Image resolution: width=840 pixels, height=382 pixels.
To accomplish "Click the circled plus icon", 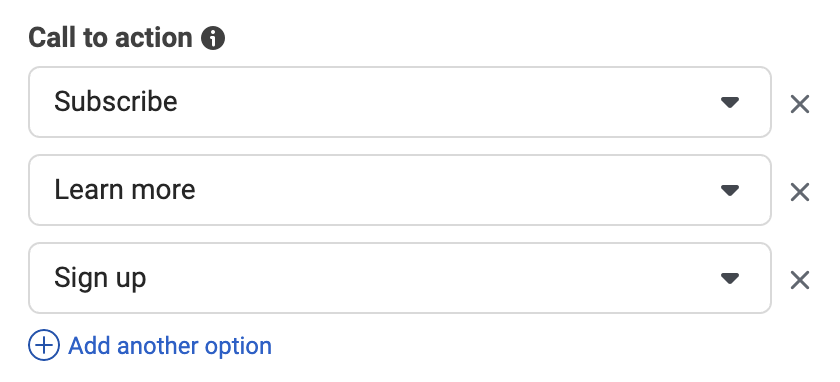I will tap(44, 345).
